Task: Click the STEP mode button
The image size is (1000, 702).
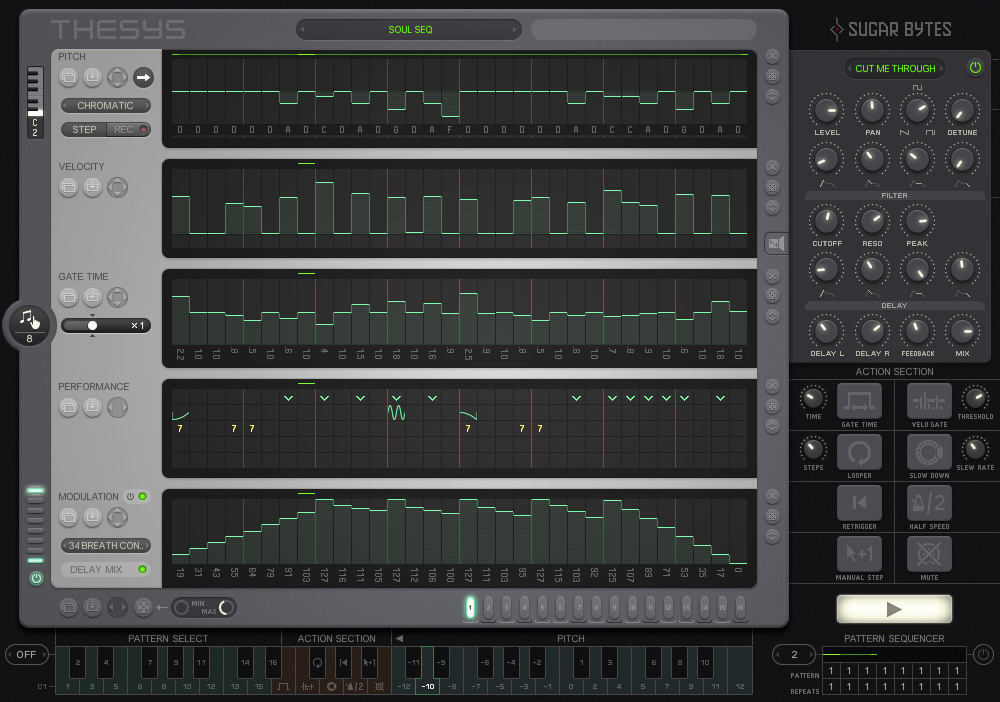Action: 84,130
